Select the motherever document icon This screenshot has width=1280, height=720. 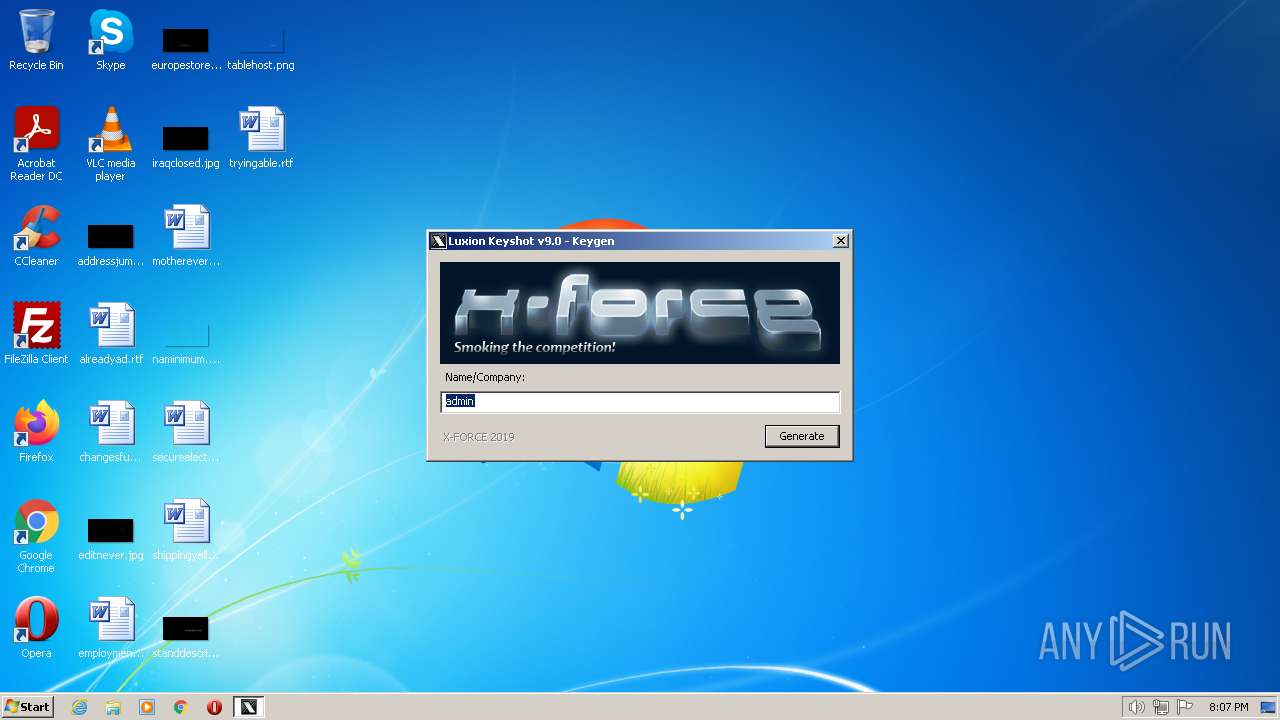pos(186,236)
